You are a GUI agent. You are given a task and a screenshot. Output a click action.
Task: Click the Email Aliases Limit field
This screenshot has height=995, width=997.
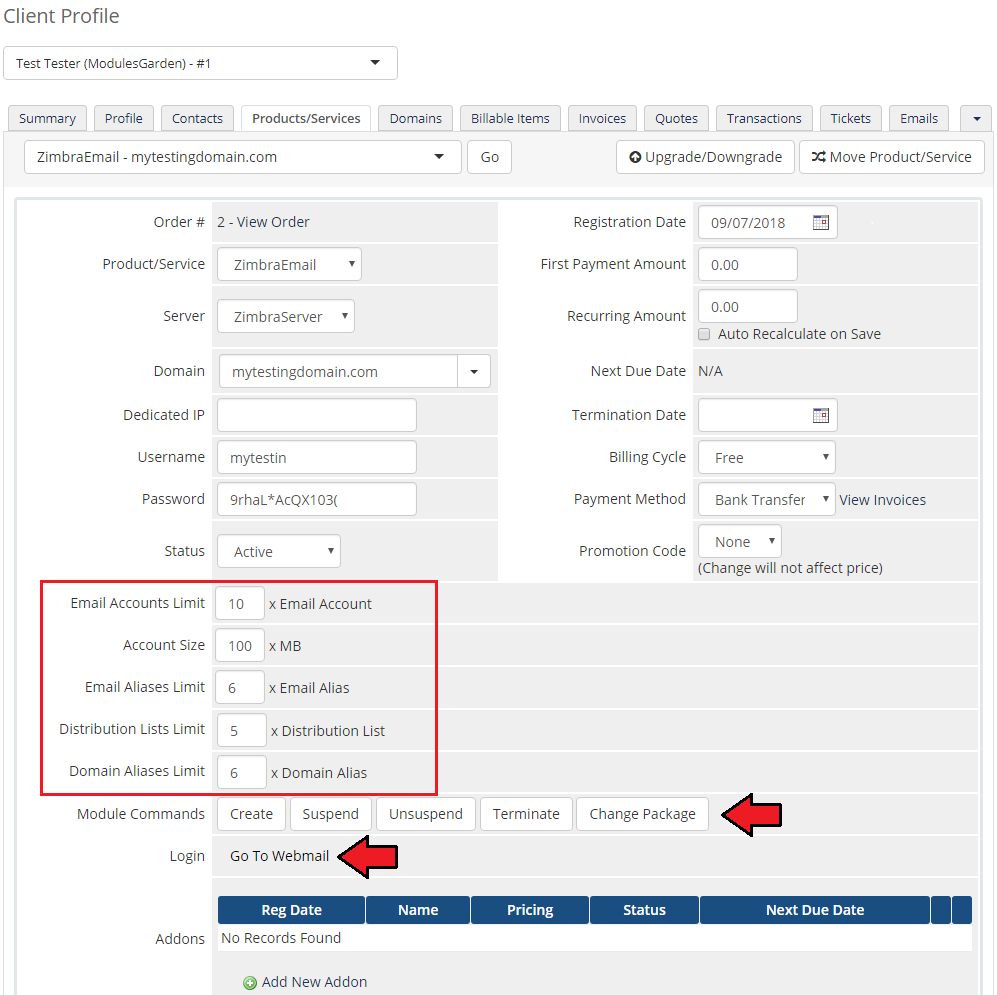(x=240, y=687)
